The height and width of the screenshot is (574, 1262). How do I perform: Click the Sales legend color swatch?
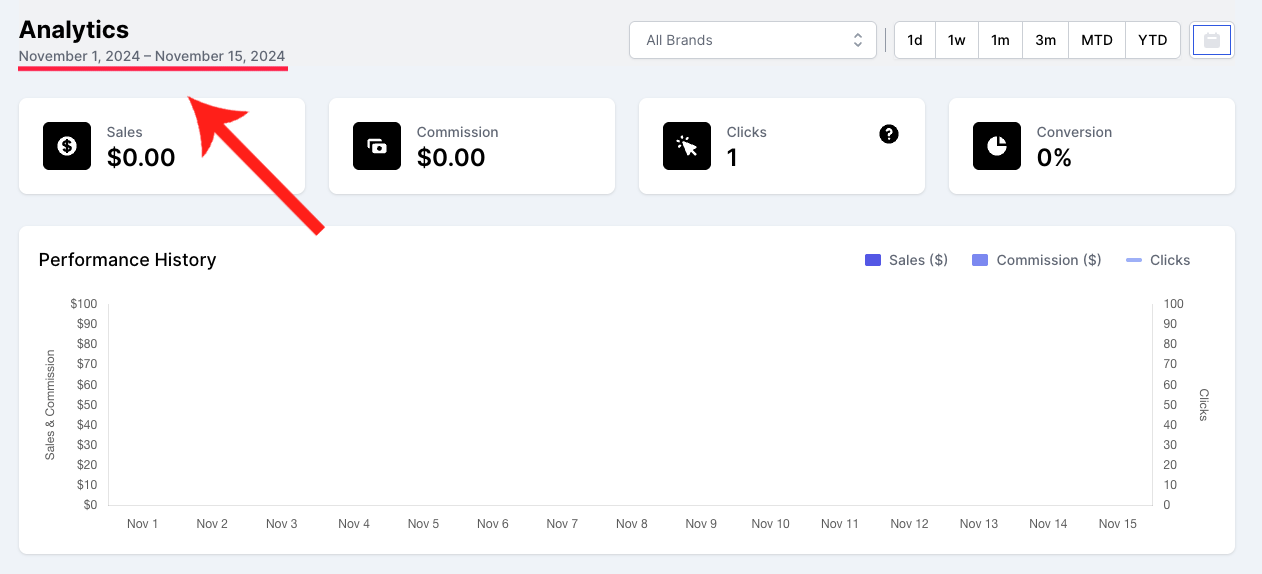(x=873, y=260)
